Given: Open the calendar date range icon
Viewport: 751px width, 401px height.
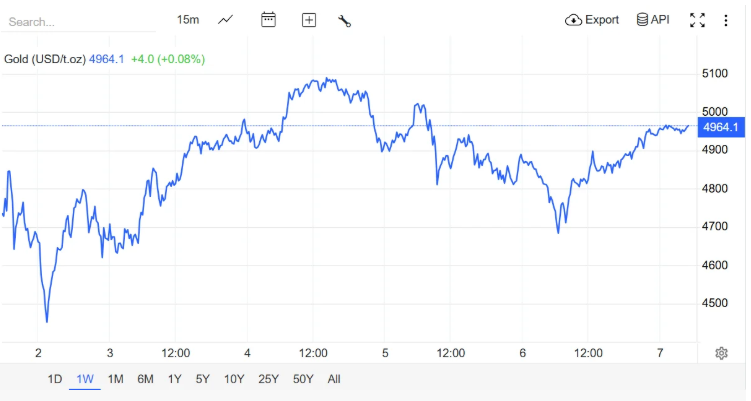Looking at the screenshot, I should pyautogui.click(x=268, y=20).
